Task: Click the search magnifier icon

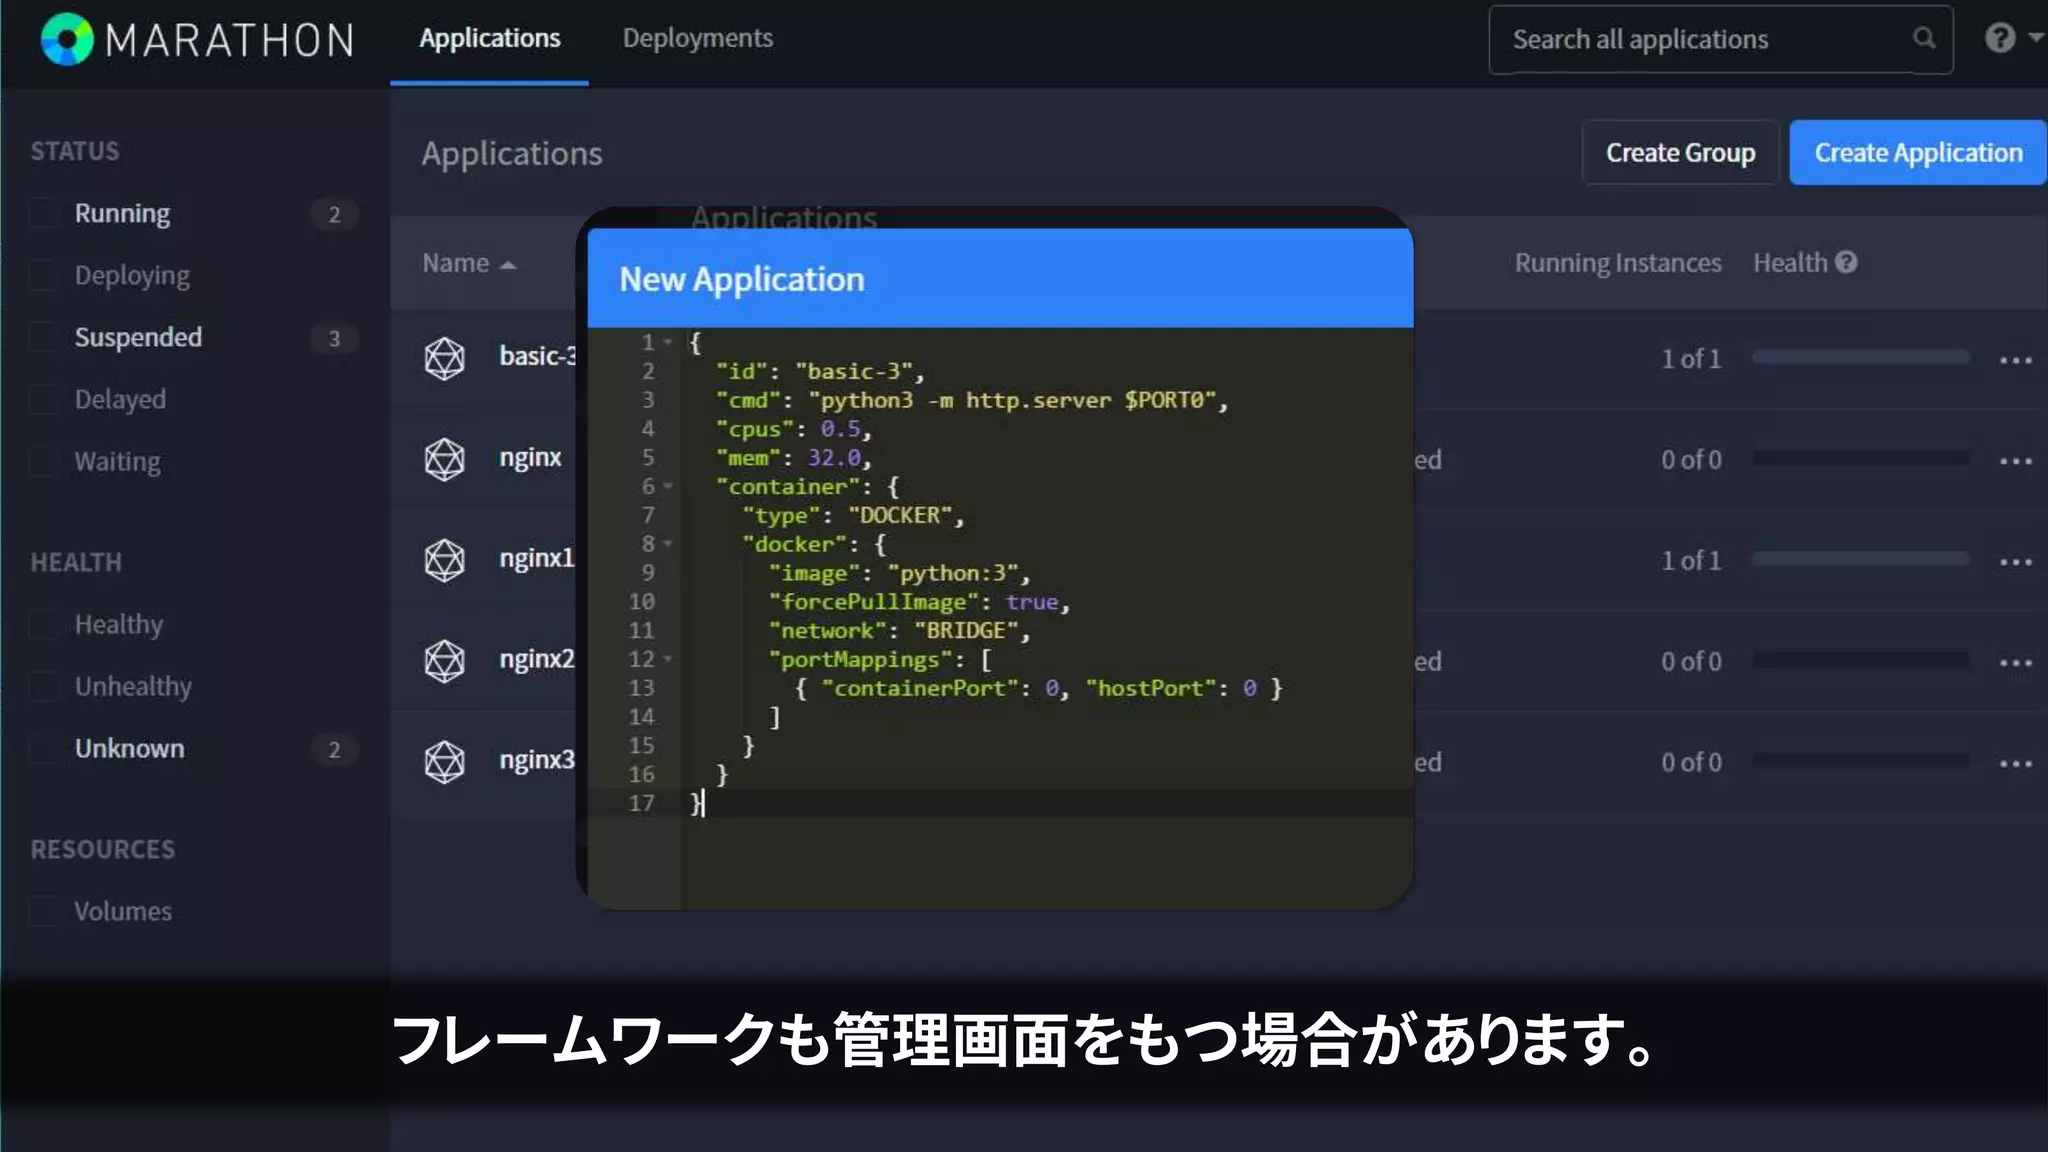Action: click(x=1923, y=38)
